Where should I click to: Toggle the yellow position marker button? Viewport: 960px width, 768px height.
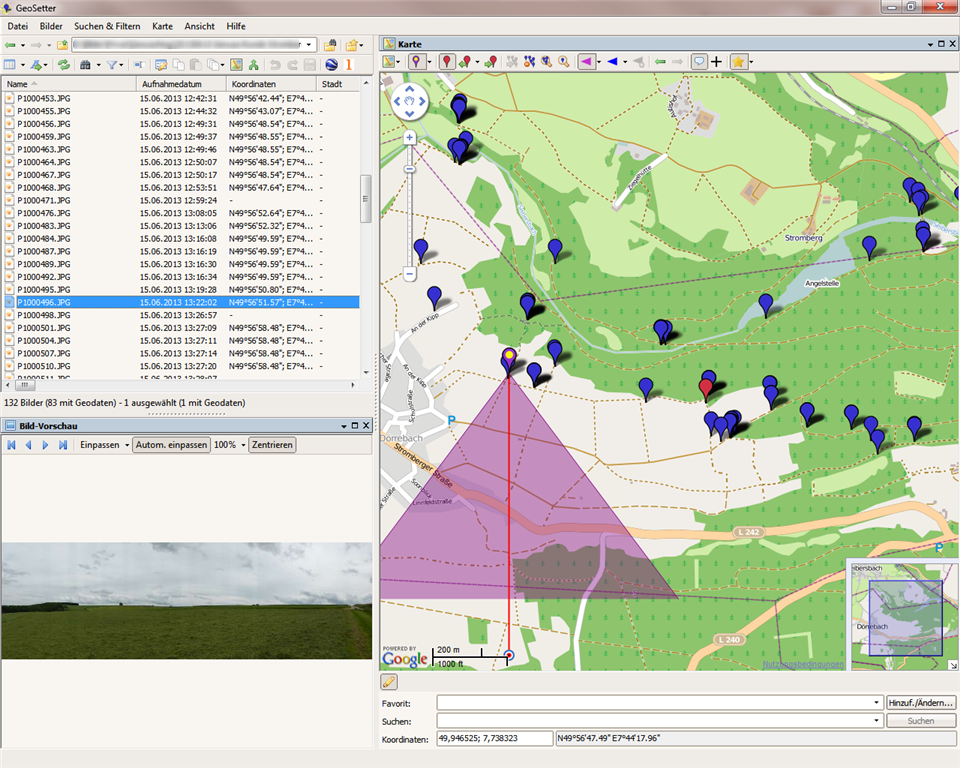point(417,62)
